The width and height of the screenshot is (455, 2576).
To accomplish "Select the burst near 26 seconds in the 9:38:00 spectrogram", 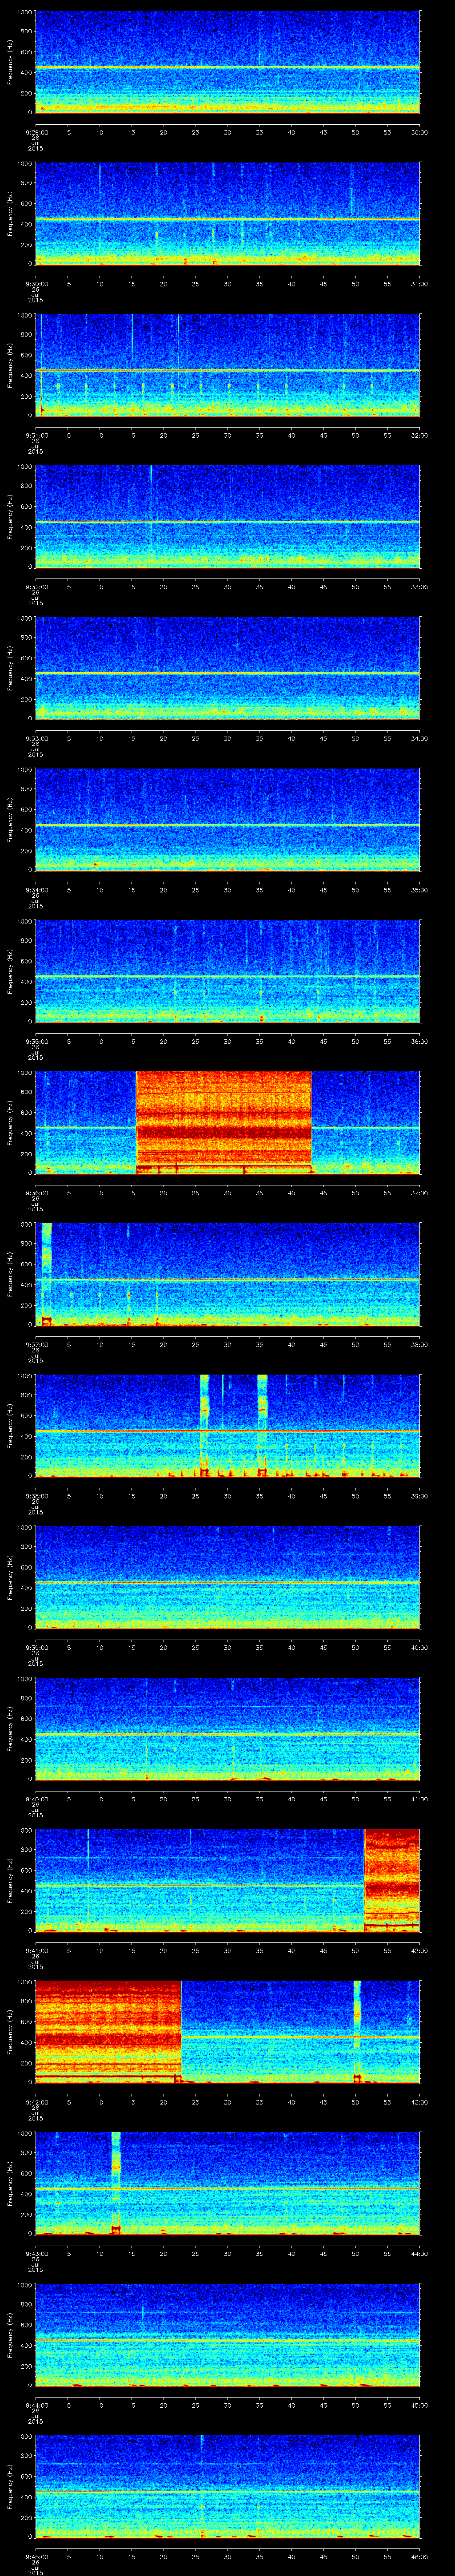I will point(205,1425).
